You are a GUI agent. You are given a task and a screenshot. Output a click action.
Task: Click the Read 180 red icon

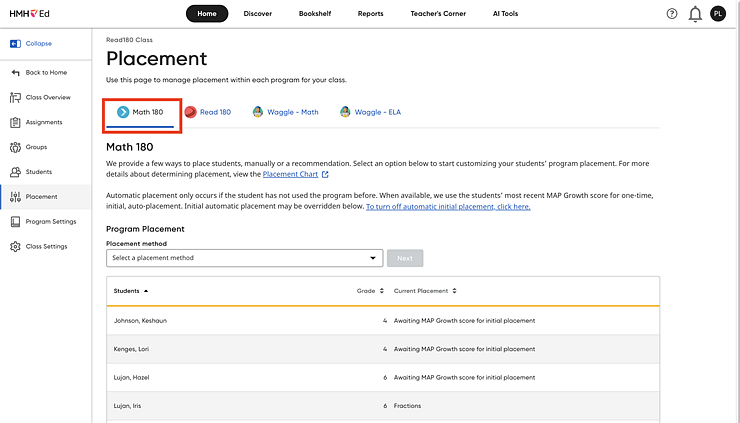pos(190,112)
